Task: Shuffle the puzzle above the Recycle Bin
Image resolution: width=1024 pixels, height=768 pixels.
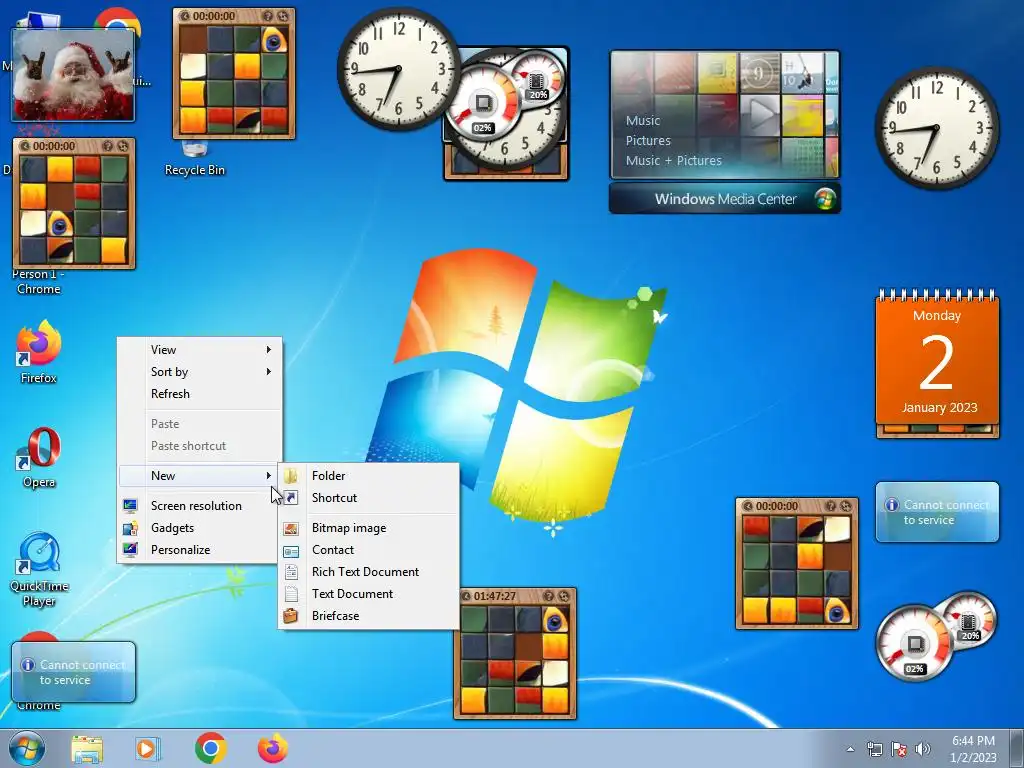Action: pyautogui.click(x=283, y=16)
